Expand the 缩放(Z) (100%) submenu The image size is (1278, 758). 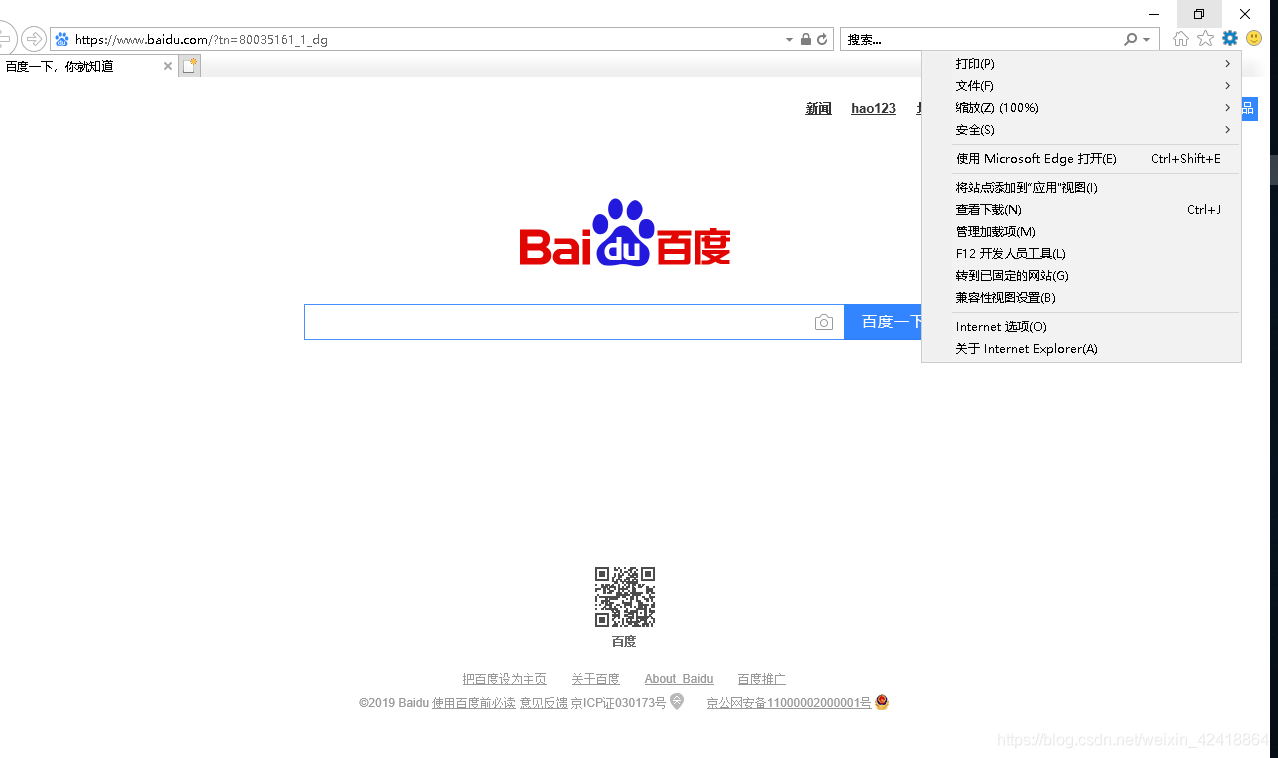point(1081,107)
